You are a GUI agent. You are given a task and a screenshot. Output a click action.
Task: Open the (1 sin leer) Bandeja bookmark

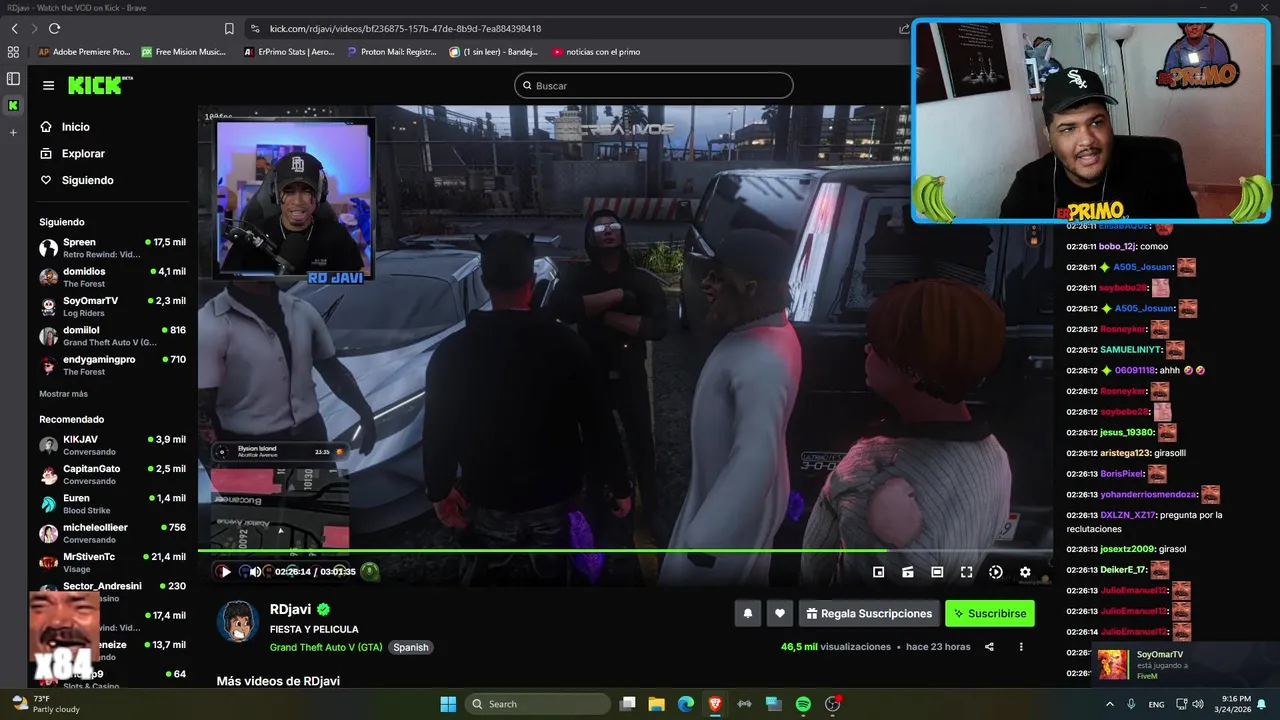pyautogui.click(x=493, y=52)
